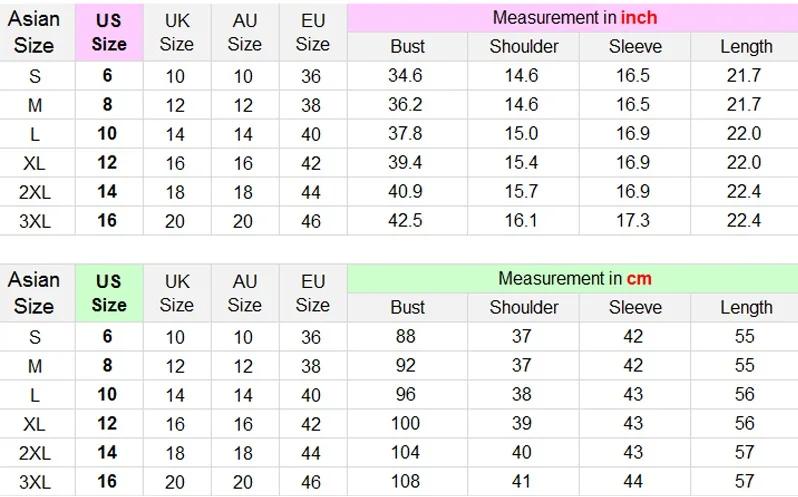The image size is (798, 497).
Task: Click the 100 bust cell
Action: (405, 424)
